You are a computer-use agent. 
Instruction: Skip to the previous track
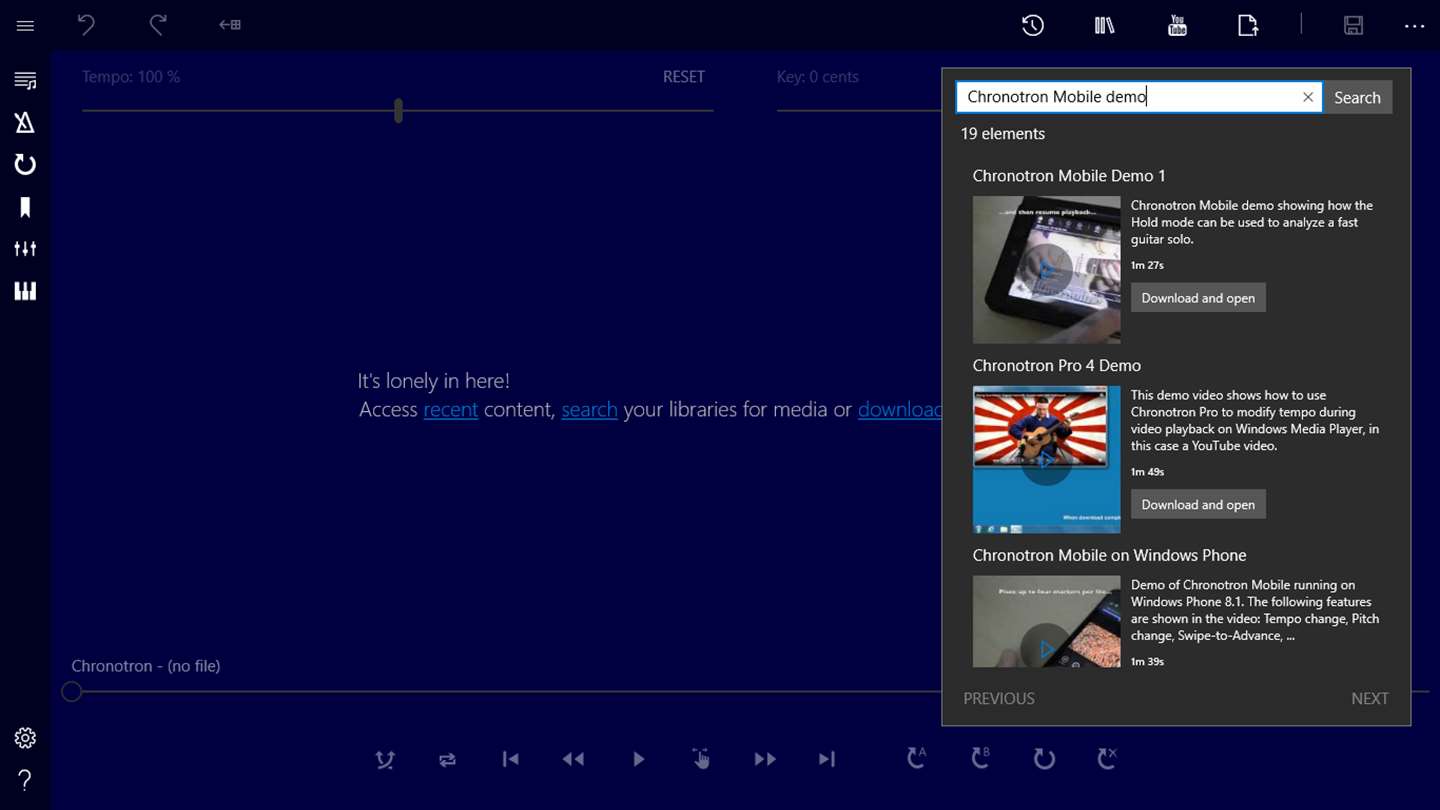[x=511, y=759]
